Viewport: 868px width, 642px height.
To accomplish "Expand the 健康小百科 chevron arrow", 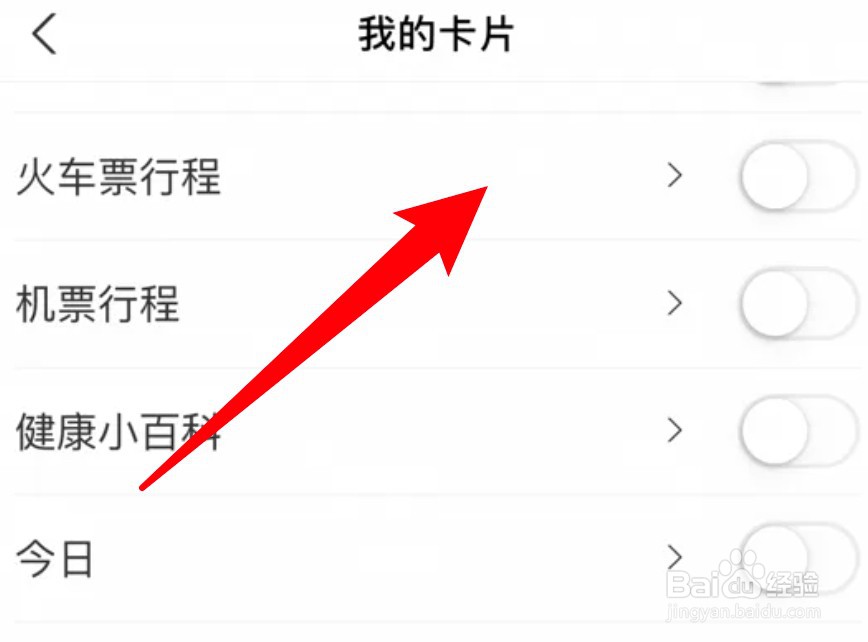I will [674, 431].
